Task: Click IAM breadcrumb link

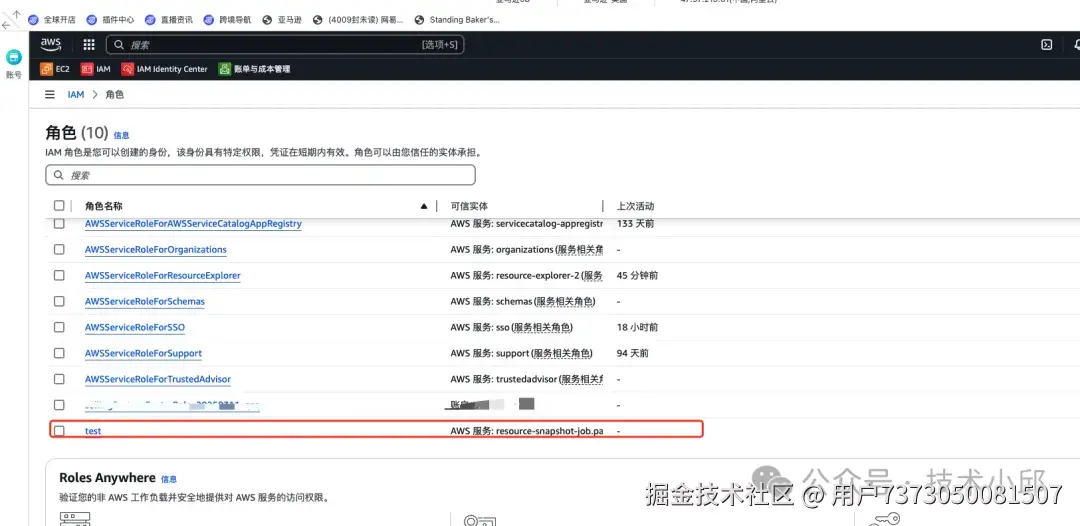Action: [76, 94]
